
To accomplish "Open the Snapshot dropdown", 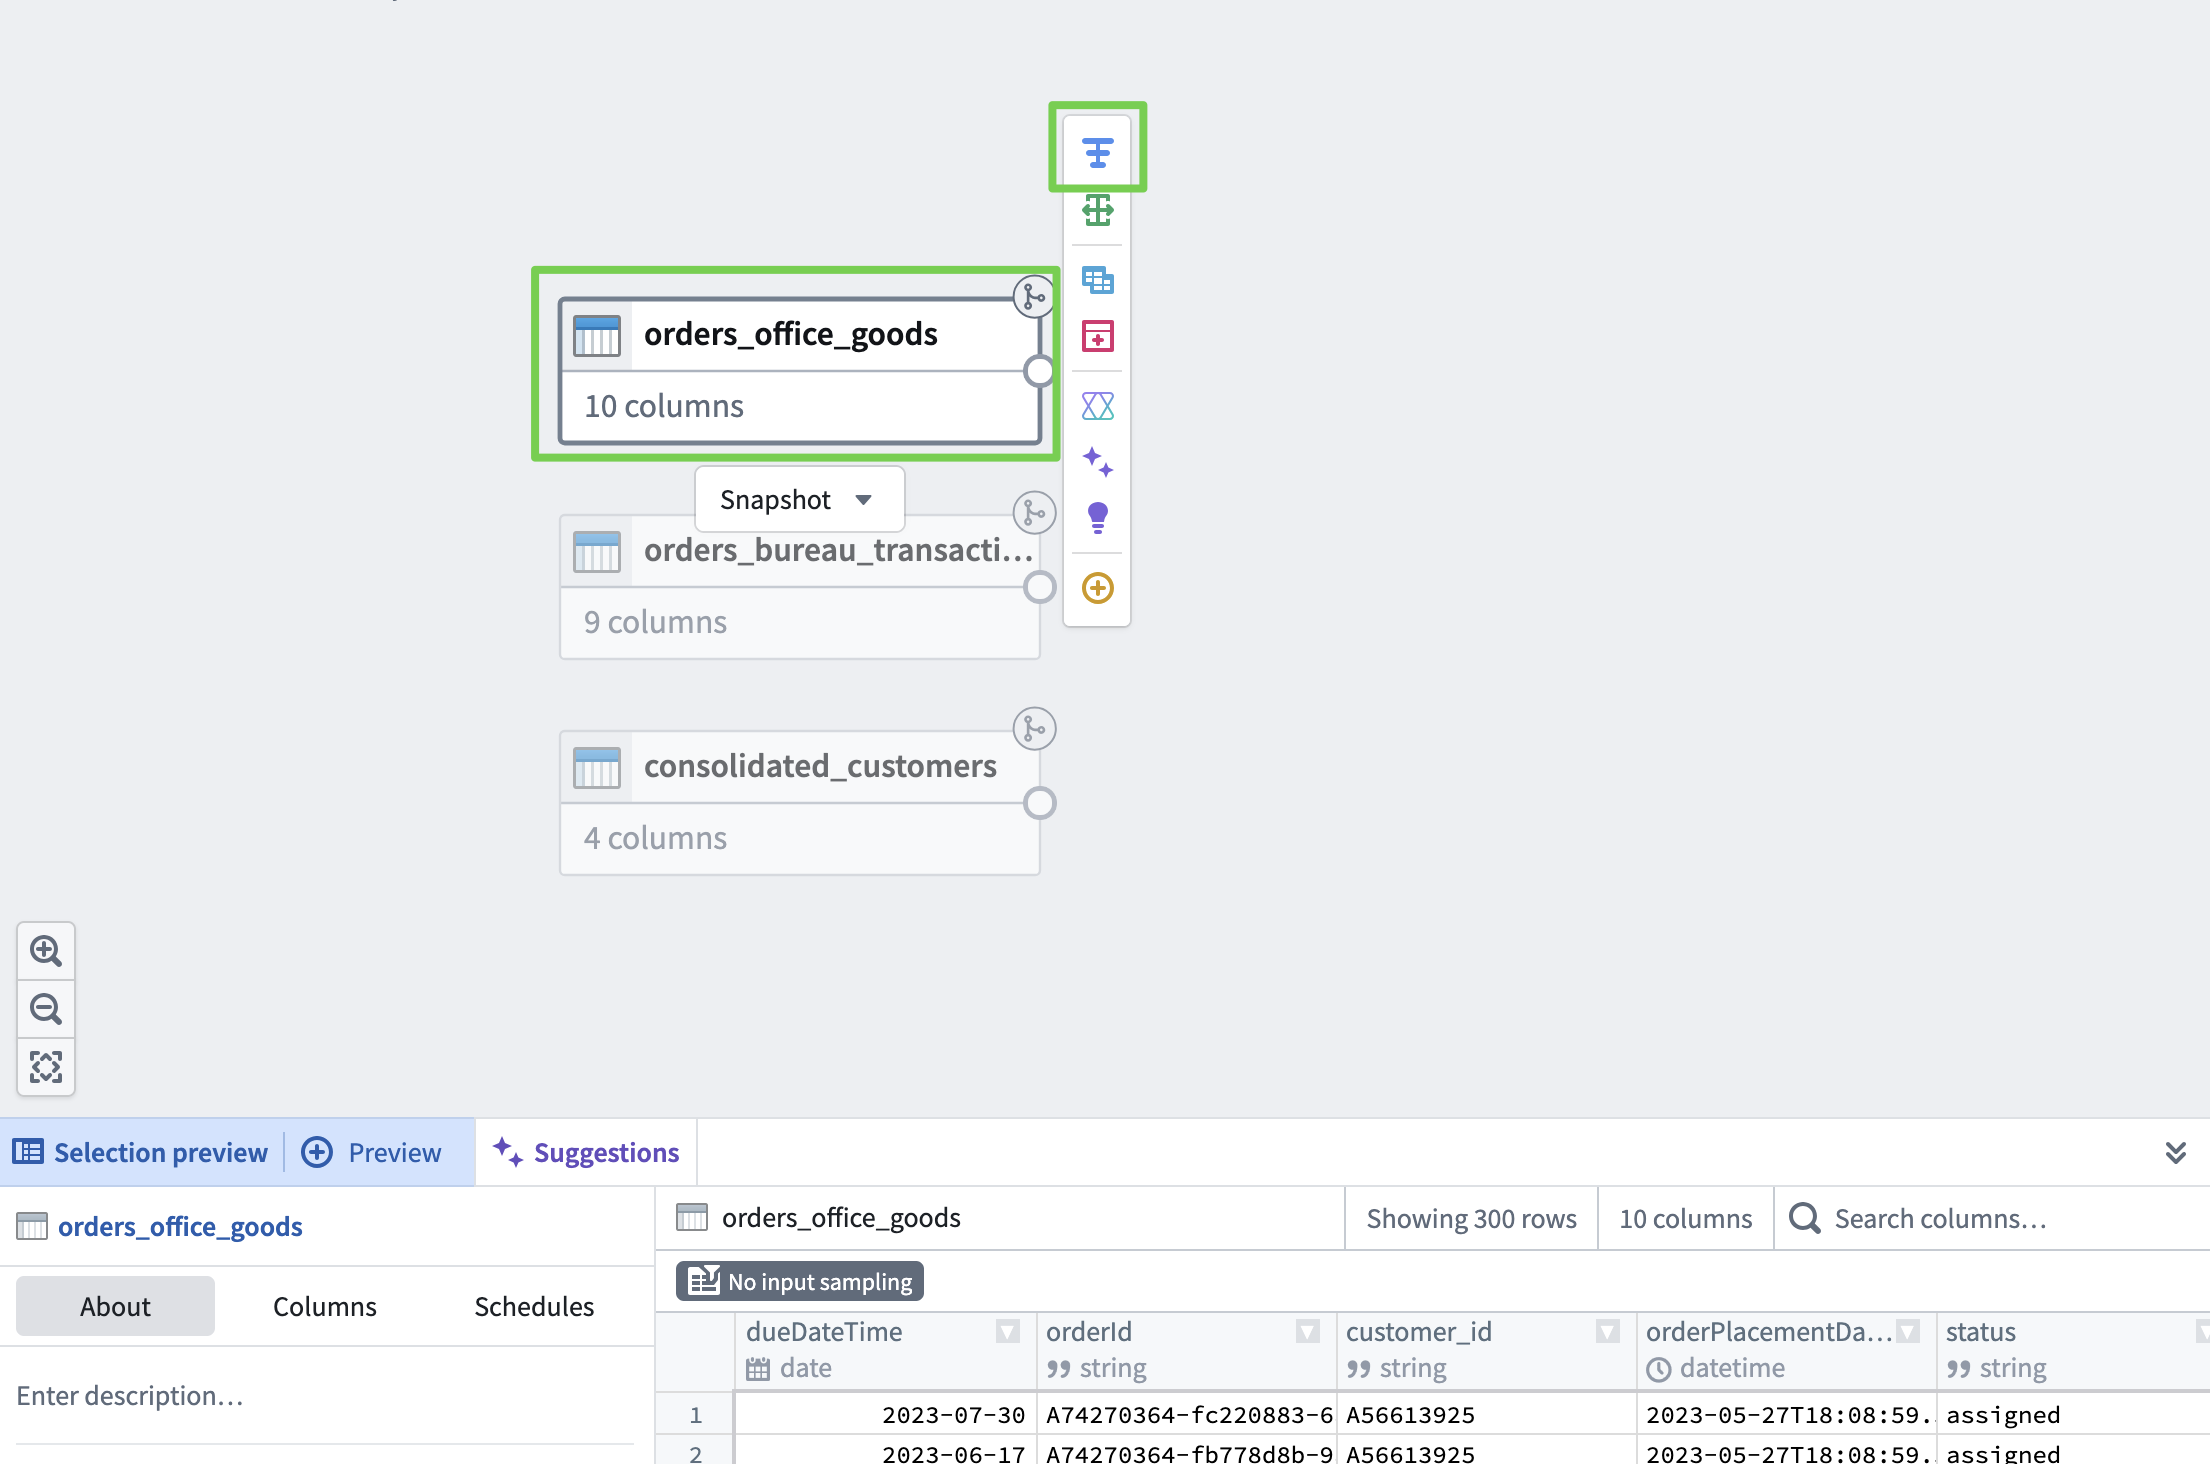I will [x=798, y=499].
